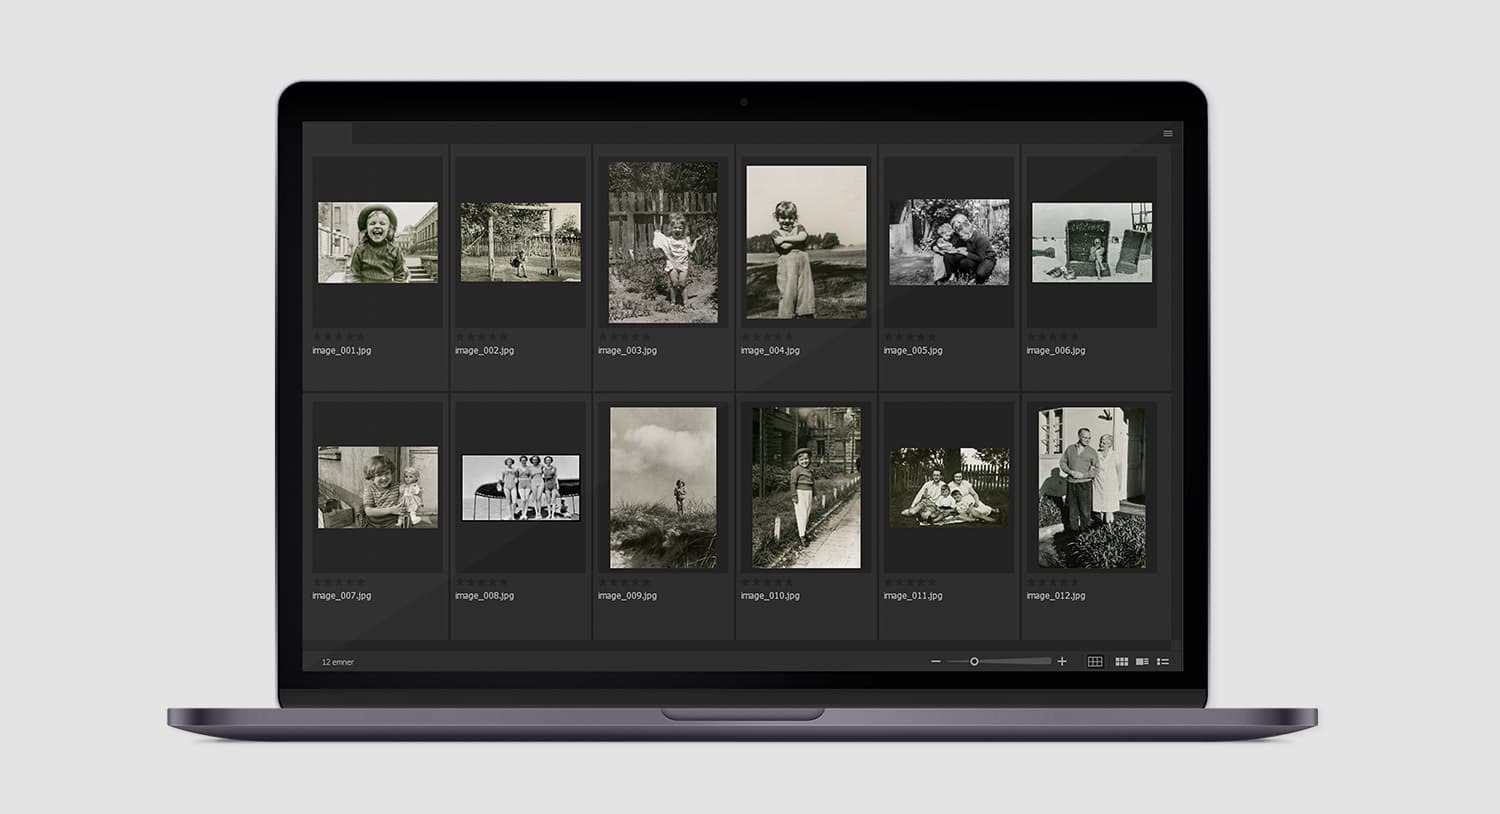Select the image_006.jpg beach thumbnail

pyautogui.click(x=1091, y=243)
